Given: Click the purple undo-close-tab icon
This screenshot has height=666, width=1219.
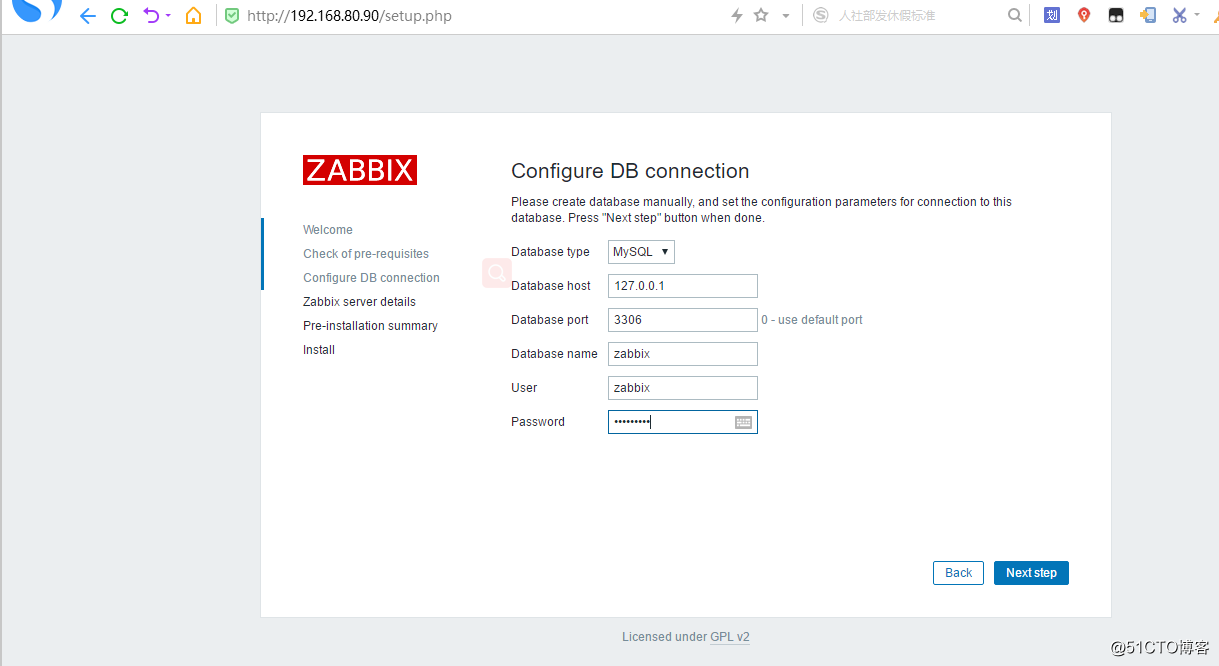Looking at the screenshot, I should point(151,16).
